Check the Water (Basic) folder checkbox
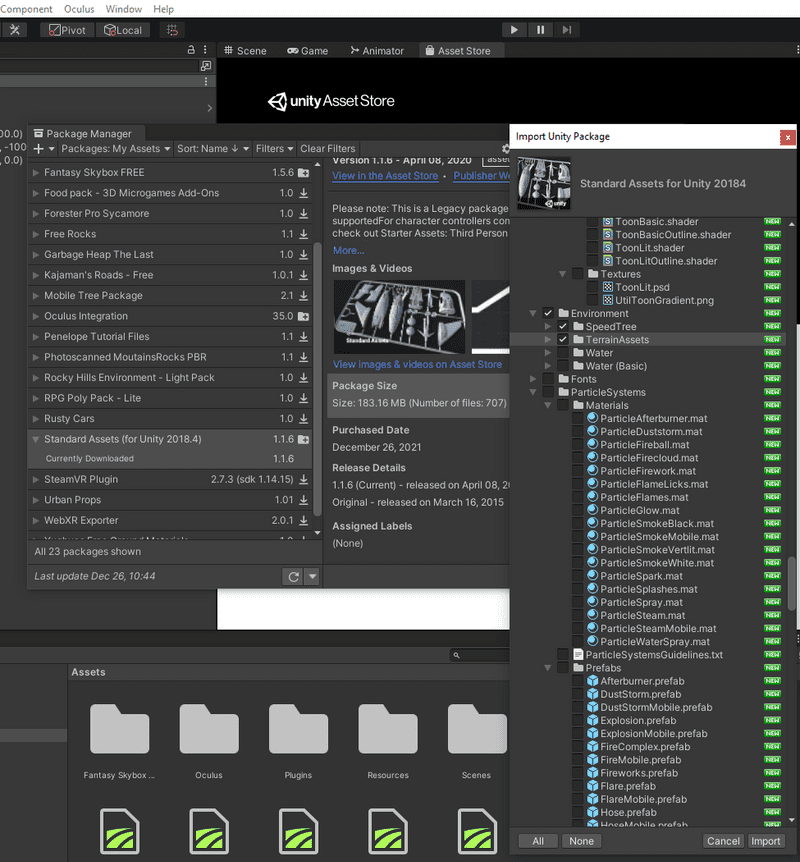Screen dimensions: 800x862 click(x=562, y=366)
